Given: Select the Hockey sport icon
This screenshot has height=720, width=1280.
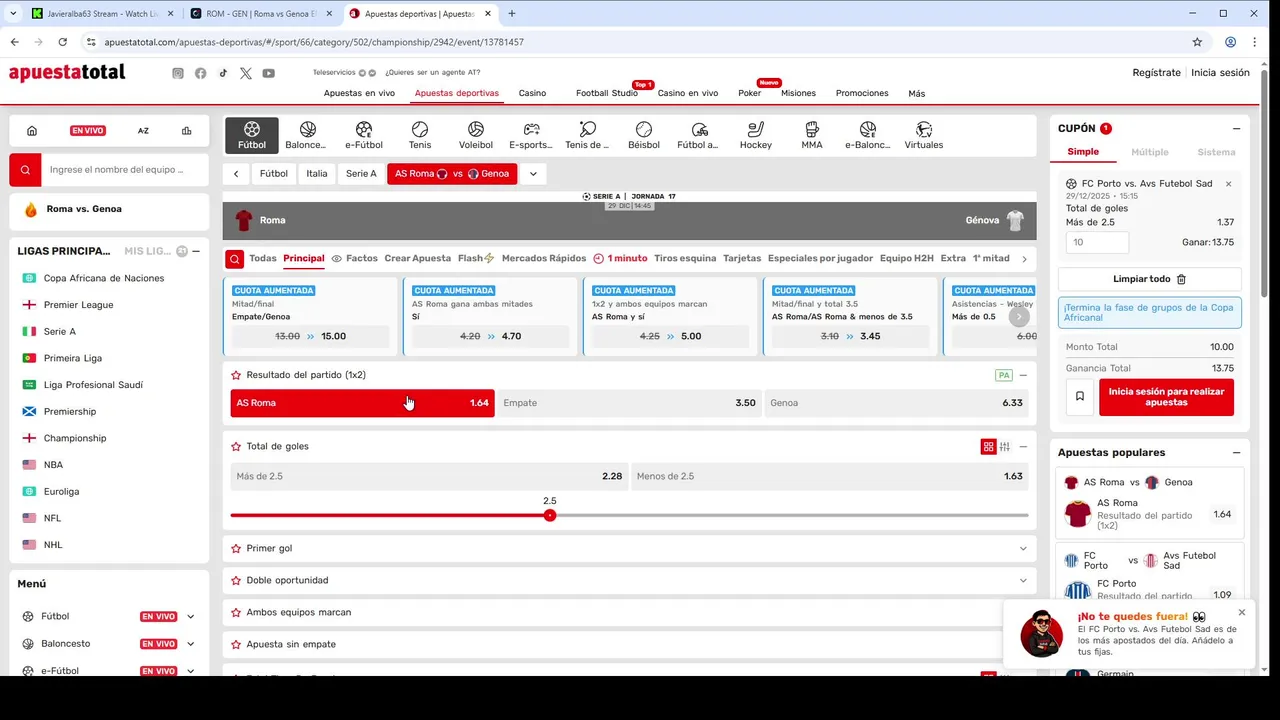Looking at the screenshot, I should click(756, 136).
